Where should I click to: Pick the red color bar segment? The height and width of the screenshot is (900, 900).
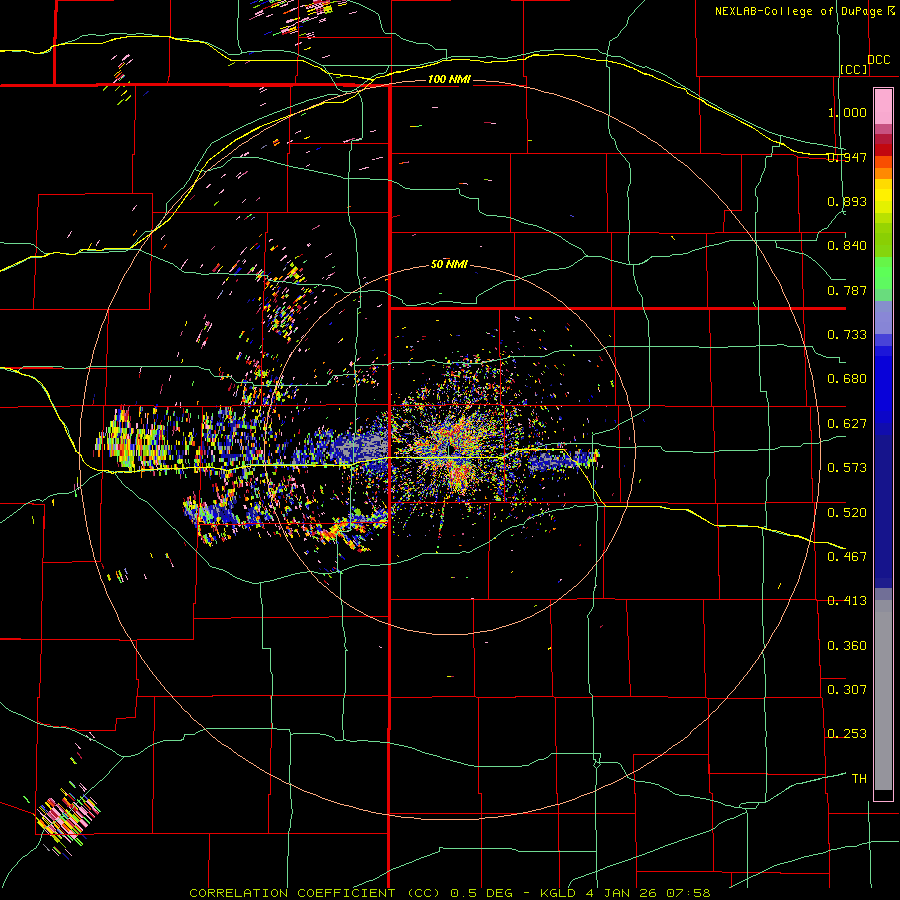883,150
